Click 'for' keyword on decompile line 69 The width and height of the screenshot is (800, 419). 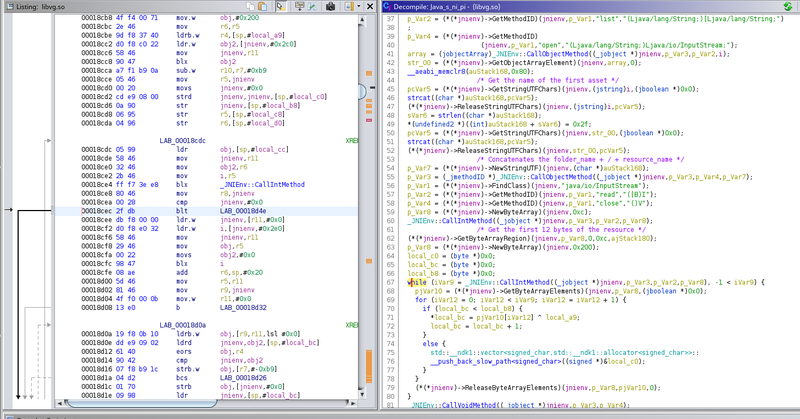point(420,300)
